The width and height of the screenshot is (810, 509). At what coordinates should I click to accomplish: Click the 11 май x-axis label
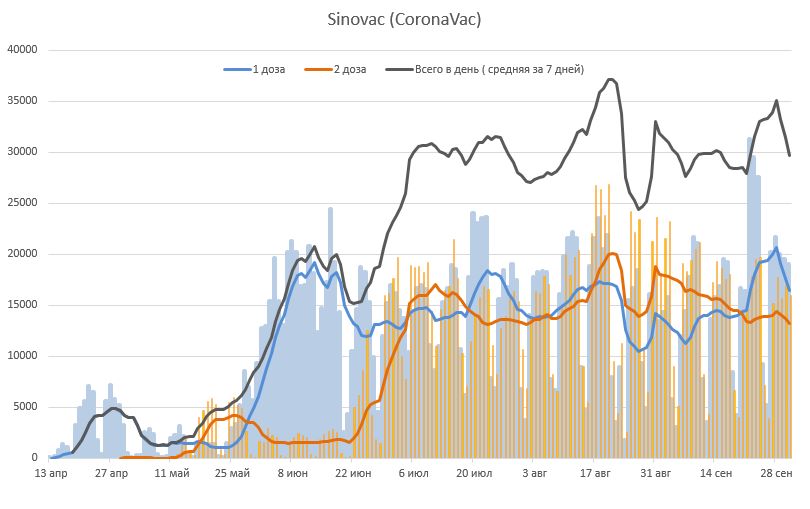pyautogui.click(x=172, y=473)
